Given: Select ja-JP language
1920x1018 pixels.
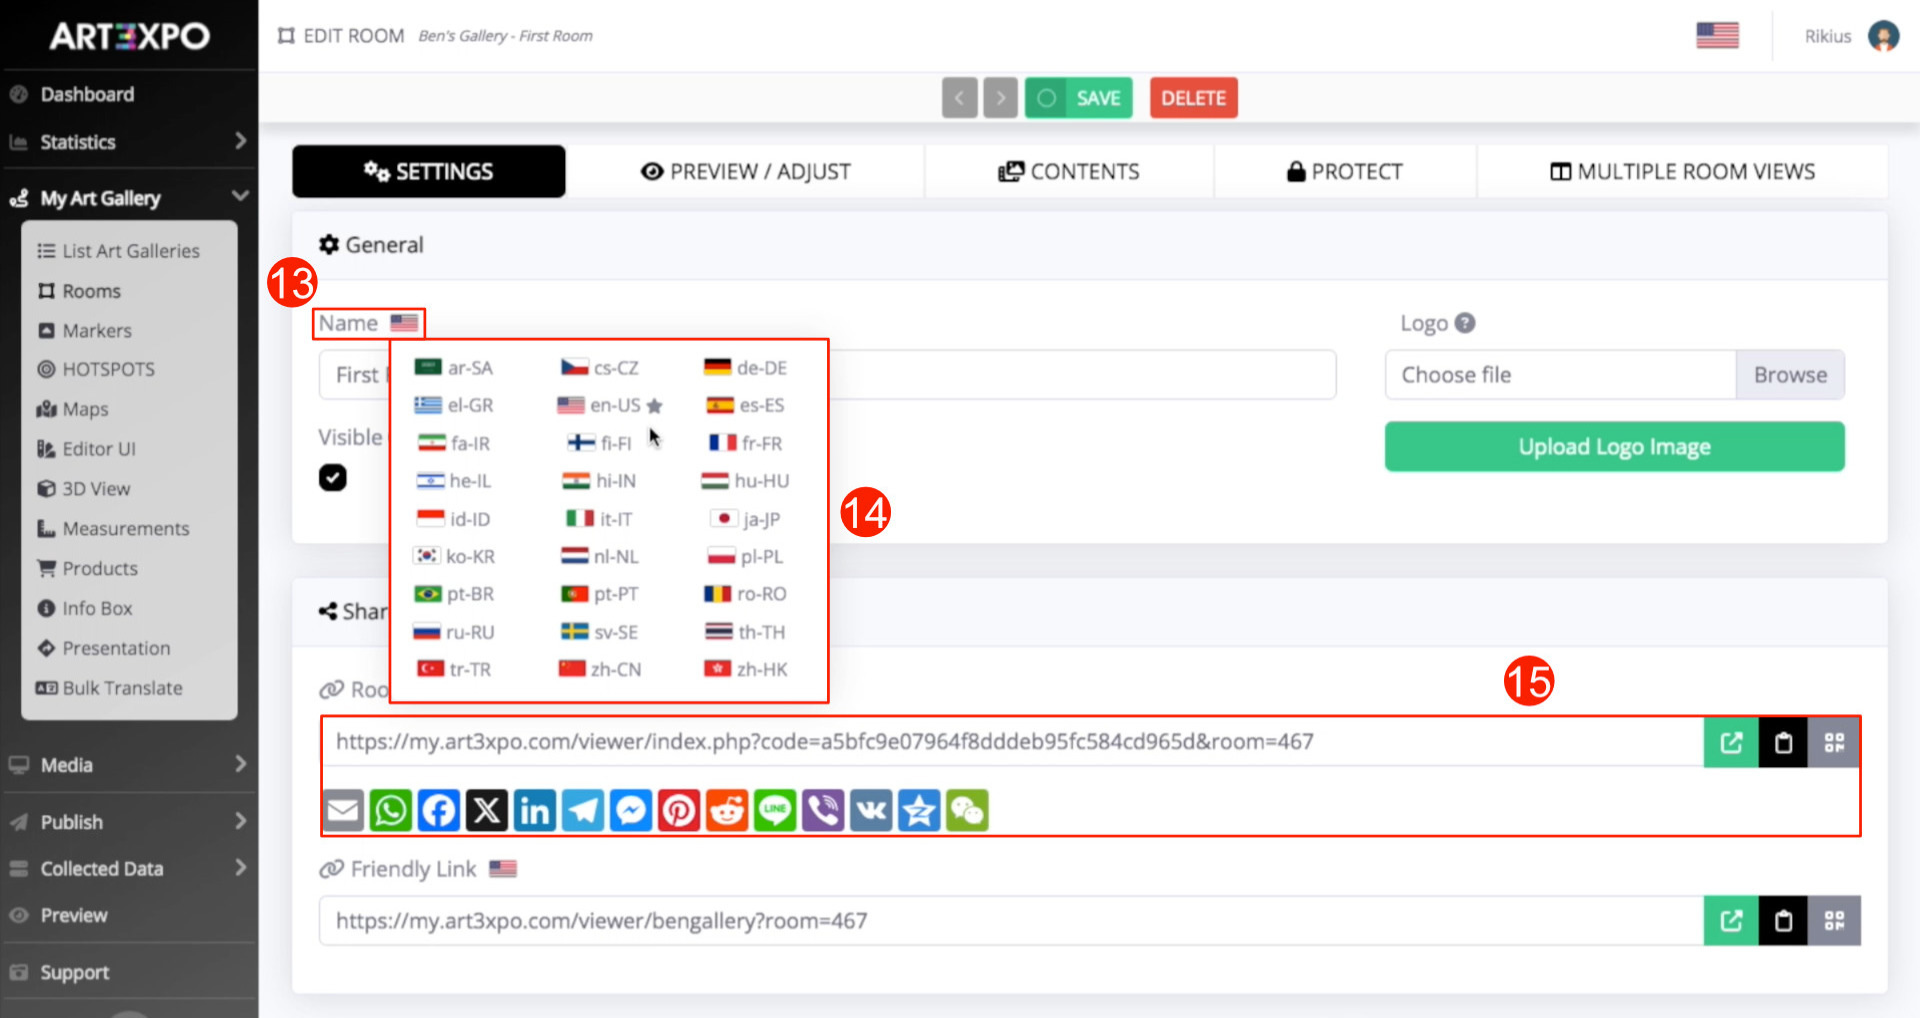Looking at the screenshot, I should tap(746, 519).
